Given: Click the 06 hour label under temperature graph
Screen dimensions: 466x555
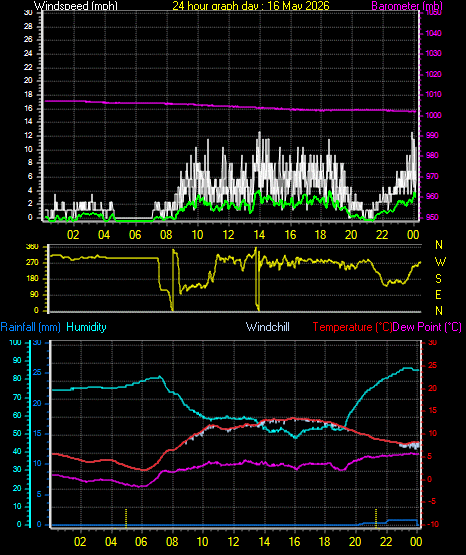Looking at the screenshot, I should (x=141, y=542).
